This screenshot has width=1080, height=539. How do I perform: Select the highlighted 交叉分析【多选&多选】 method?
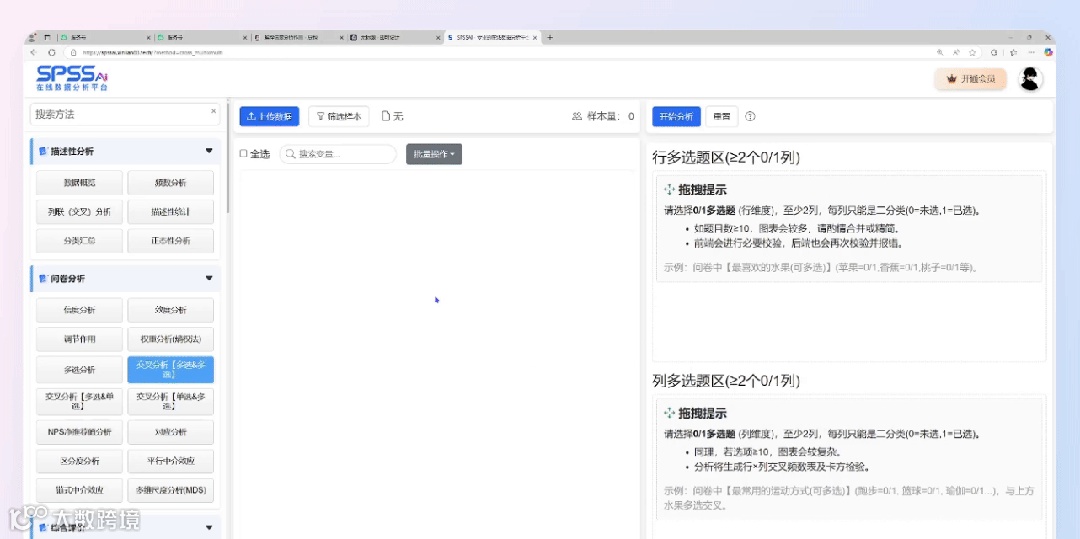[170, 370]
